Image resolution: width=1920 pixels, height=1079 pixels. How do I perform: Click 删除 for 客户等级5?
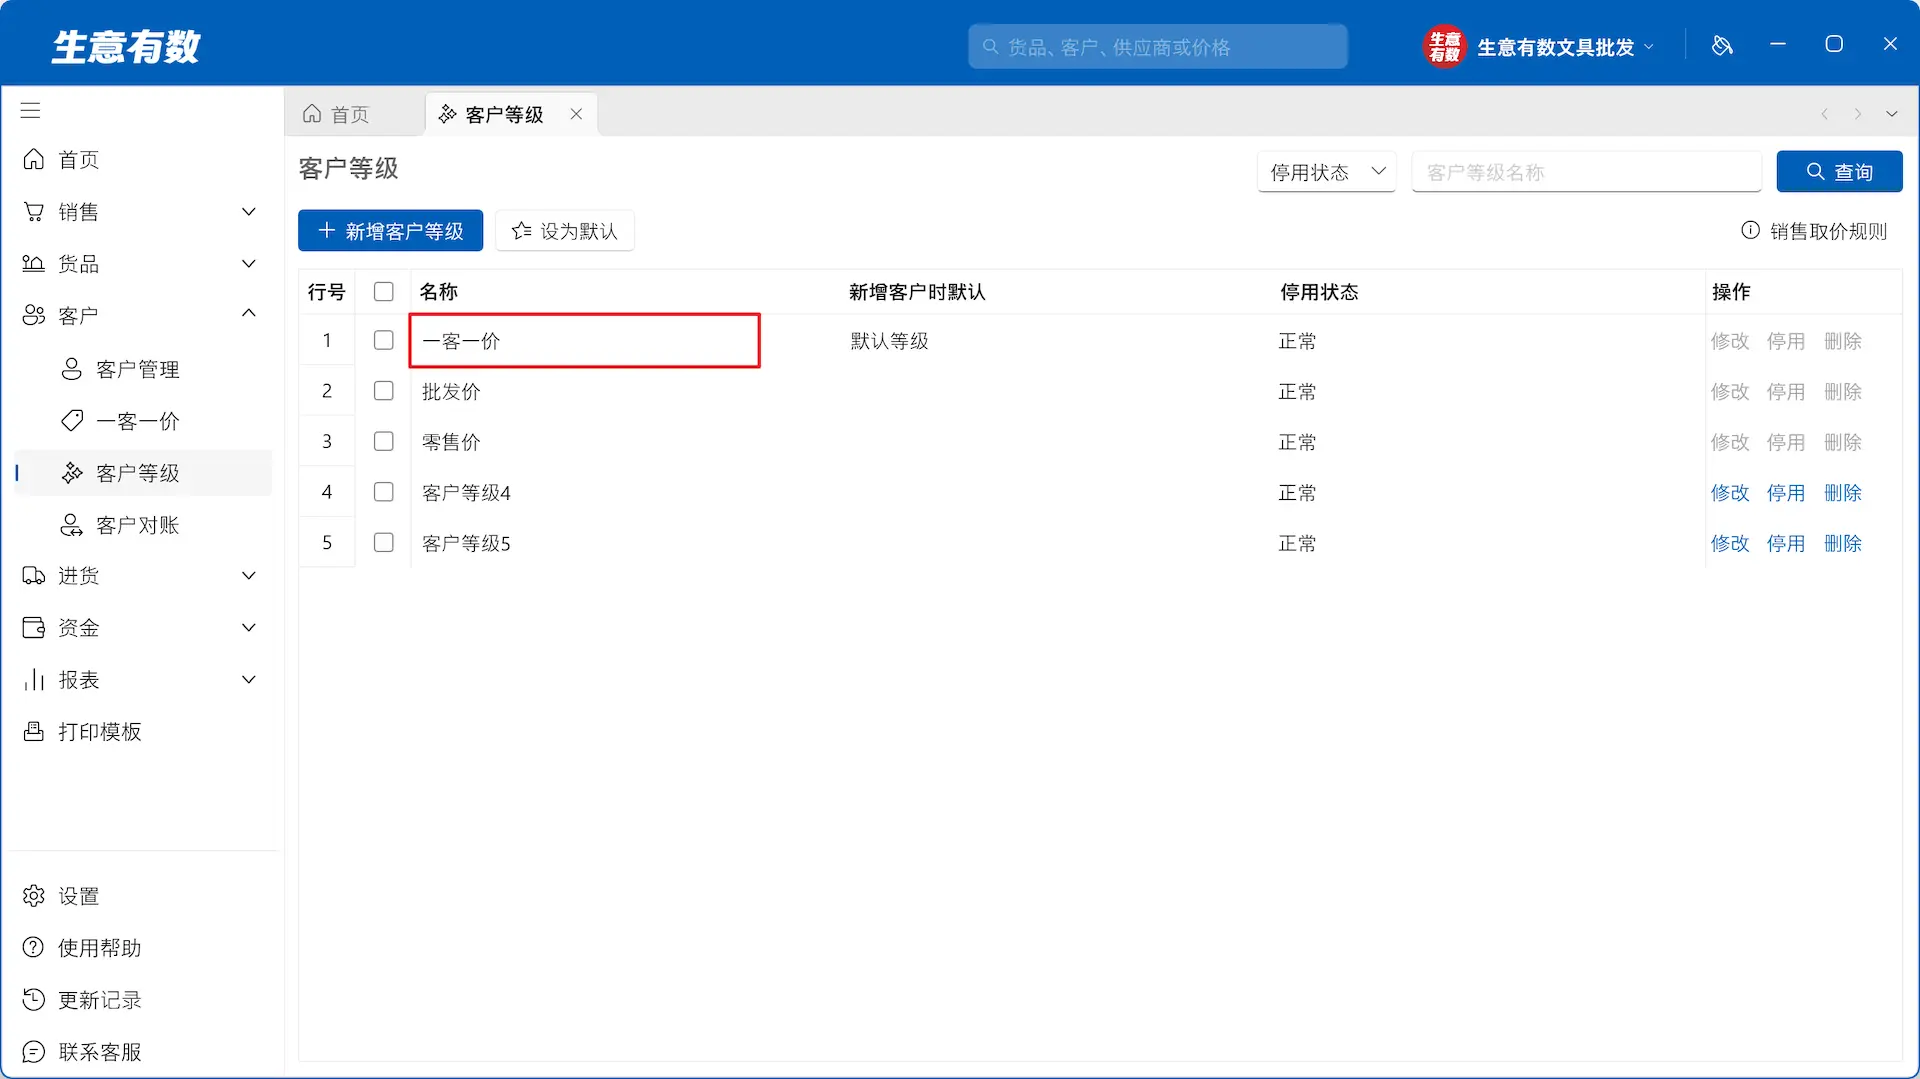tap(1842, 543)
